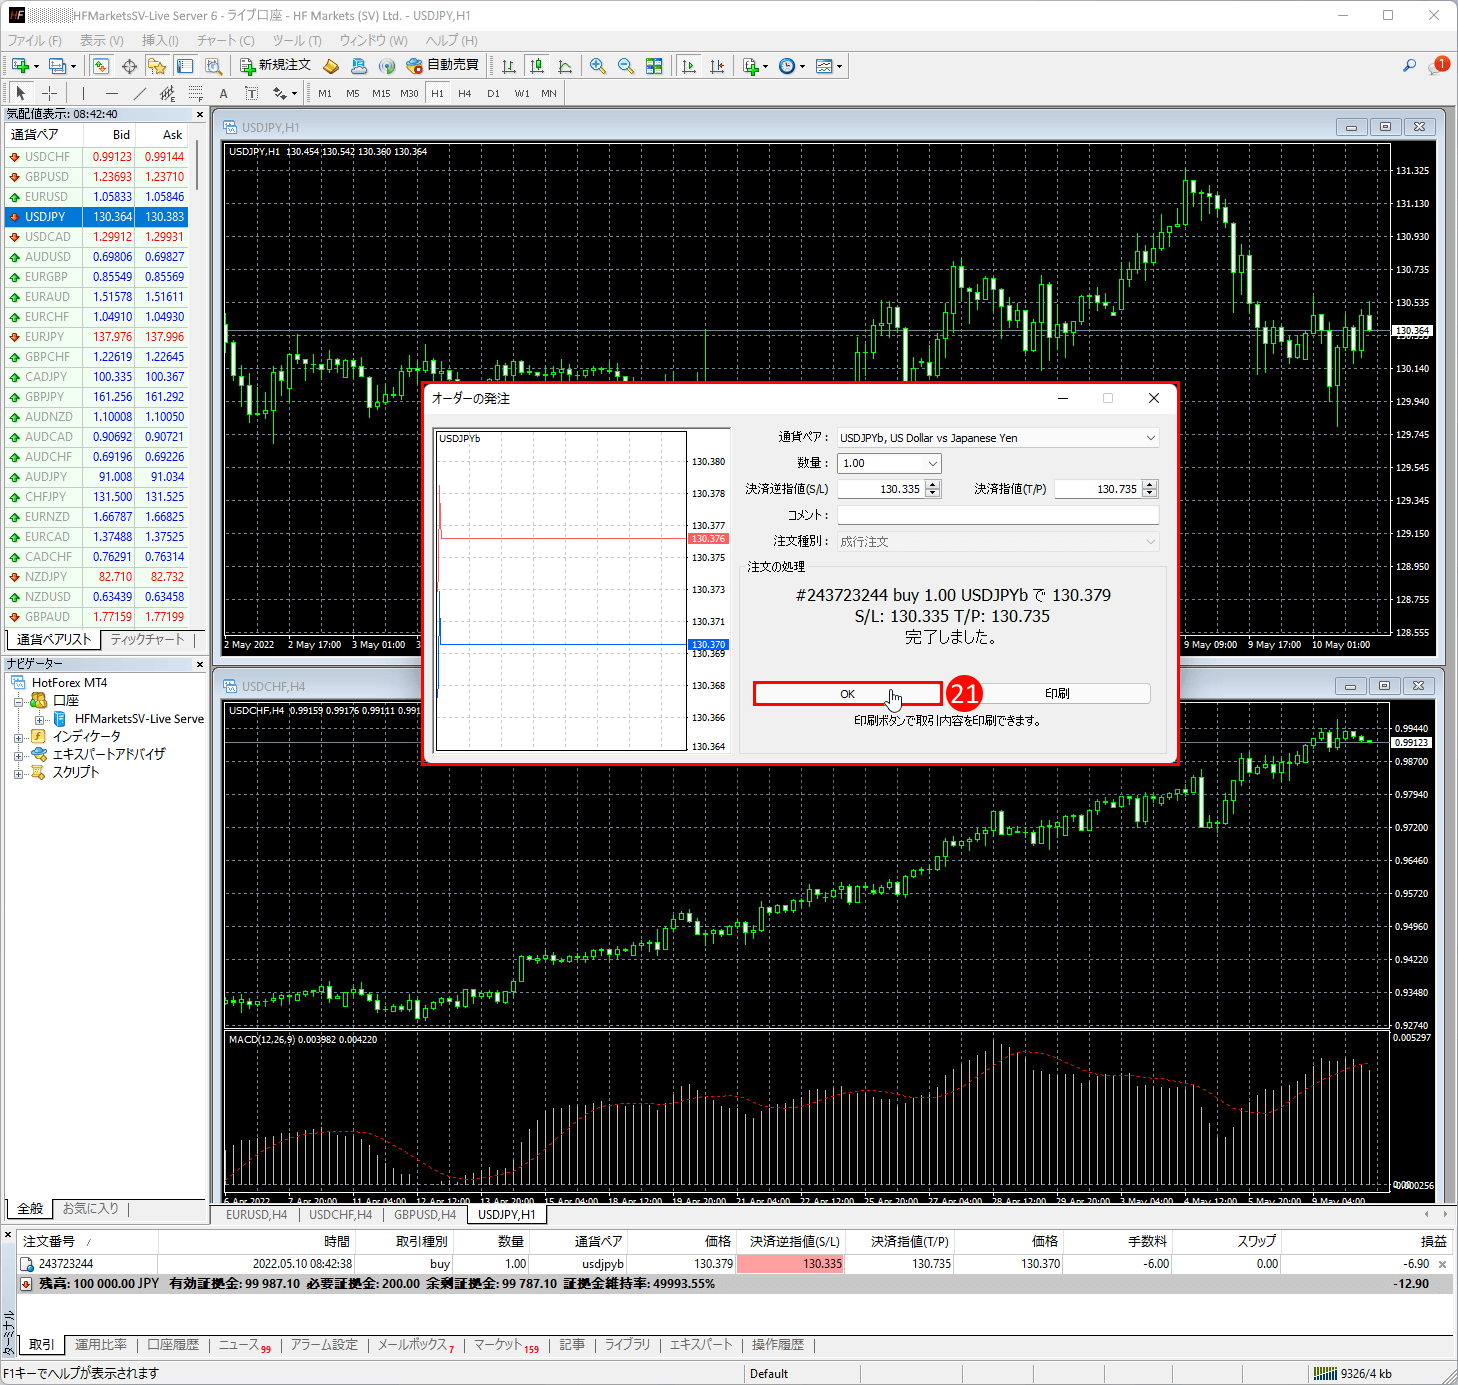
Task: Click the tile windows icon
Action: [x=654, y=66]
